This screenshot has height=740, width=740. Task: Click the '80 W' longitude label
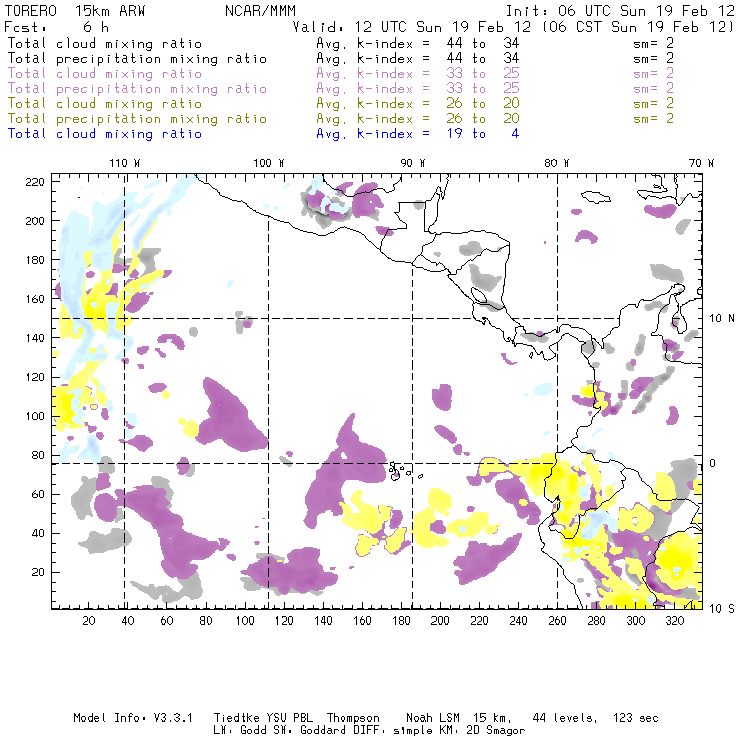point(556,163)
